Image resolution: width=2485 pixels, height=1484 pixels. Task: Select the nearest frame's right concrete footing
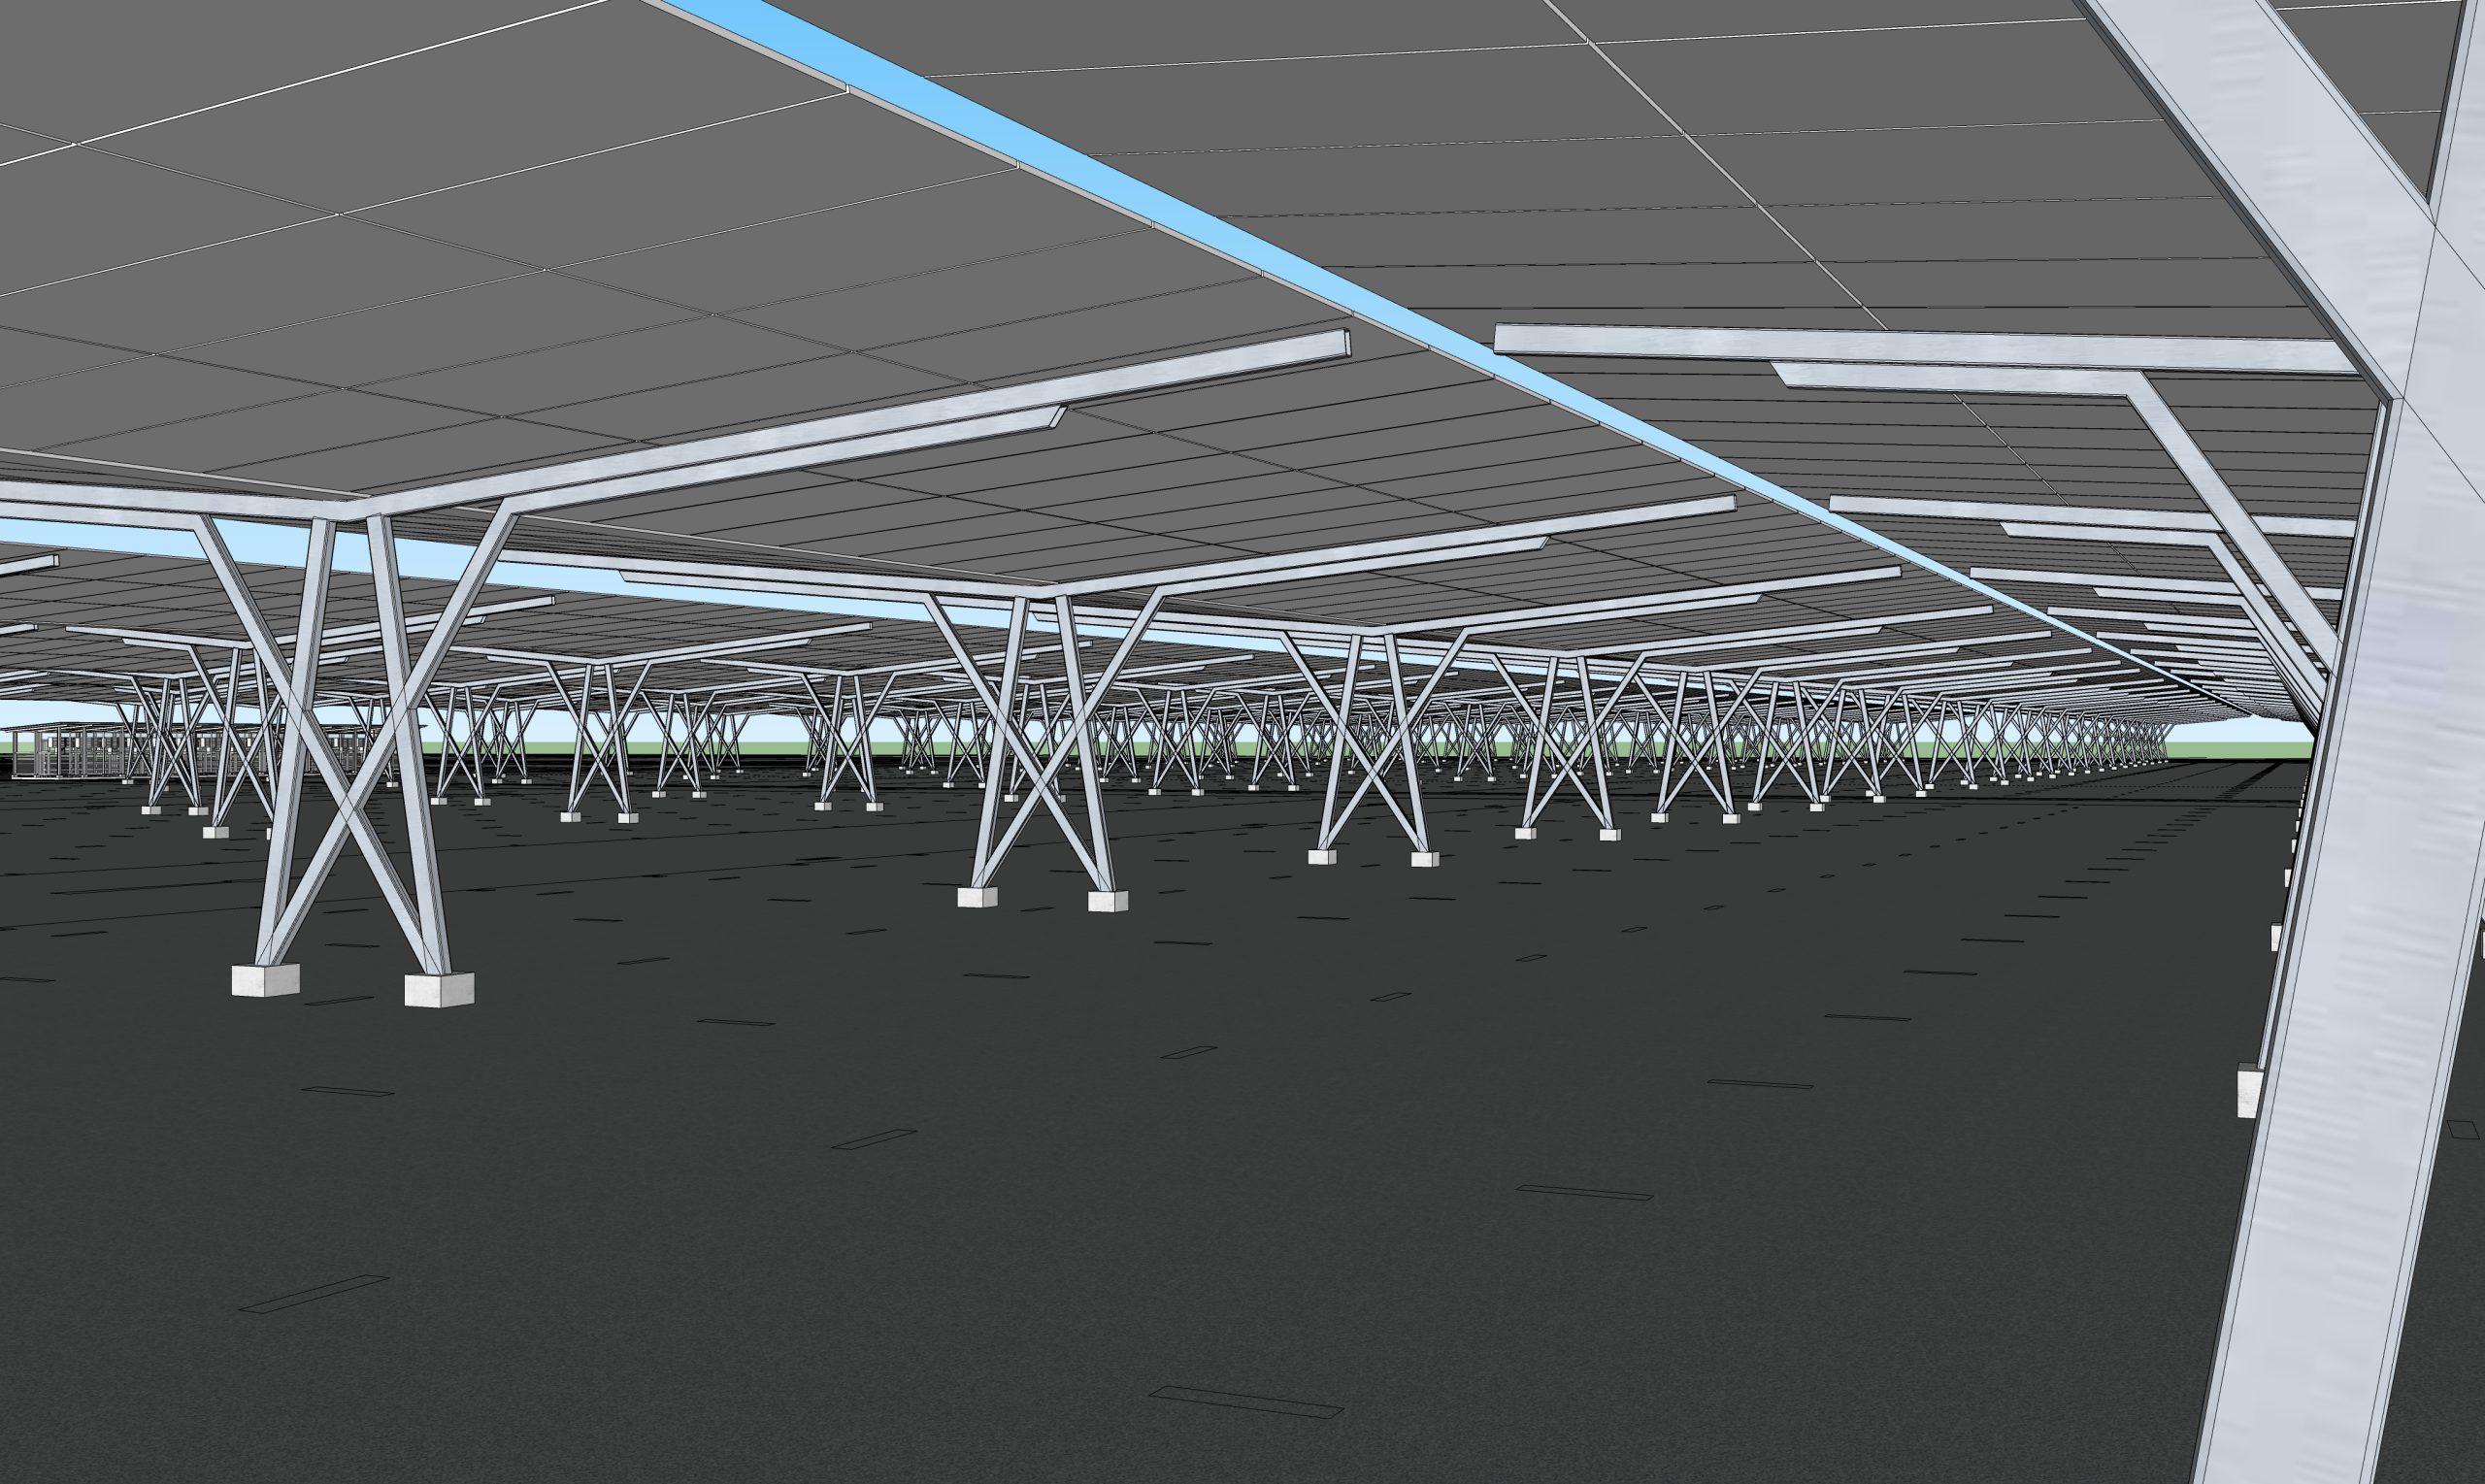pos(439,989)
